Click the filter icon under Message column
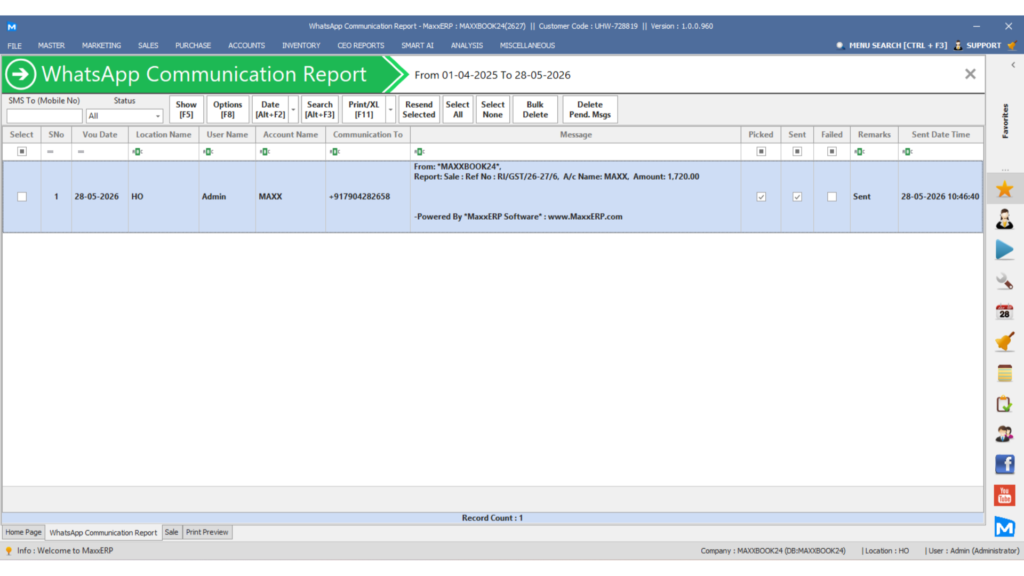Viewport: 1024px width, 576px height. pos(419,152)
